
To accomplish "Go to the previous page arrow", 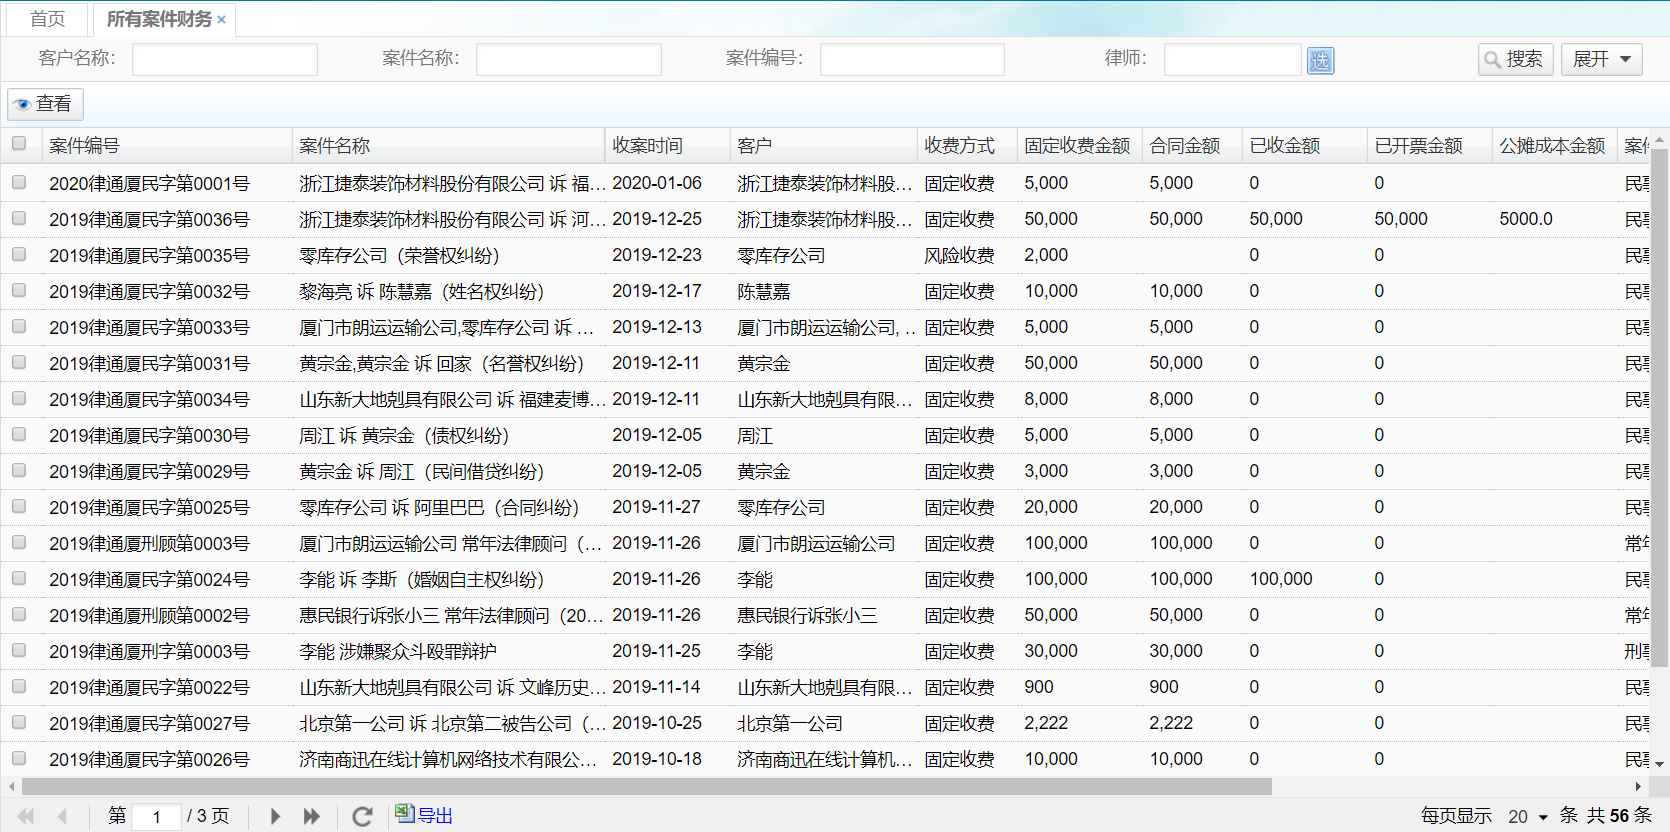I will click(62, 816).
